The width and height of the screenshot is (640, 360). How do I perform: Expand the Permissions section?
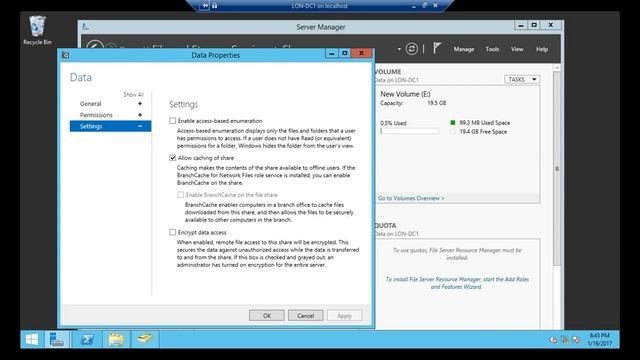pyautogui.click(x=140, y=115)
